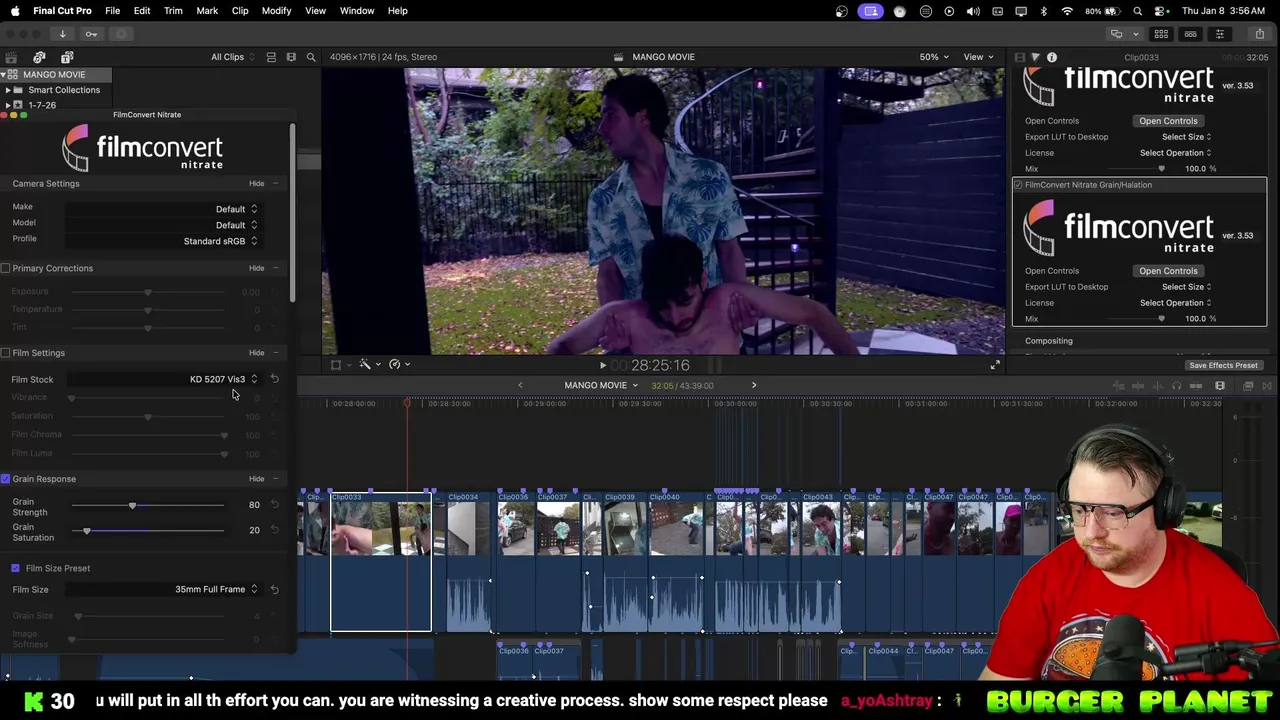Open the Modify menu

point(277,11)
